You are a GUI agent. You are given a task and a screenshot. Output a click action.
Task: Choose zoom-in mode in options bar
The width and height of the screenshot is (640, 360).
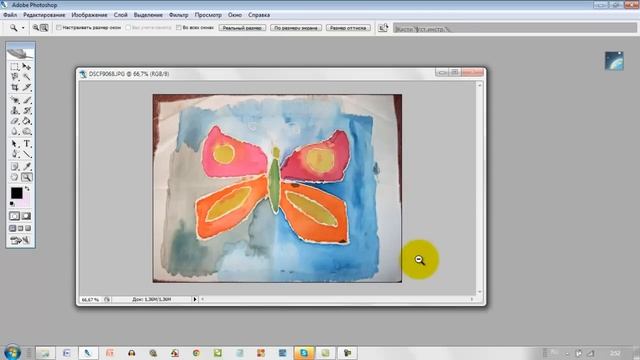(36, 28)
